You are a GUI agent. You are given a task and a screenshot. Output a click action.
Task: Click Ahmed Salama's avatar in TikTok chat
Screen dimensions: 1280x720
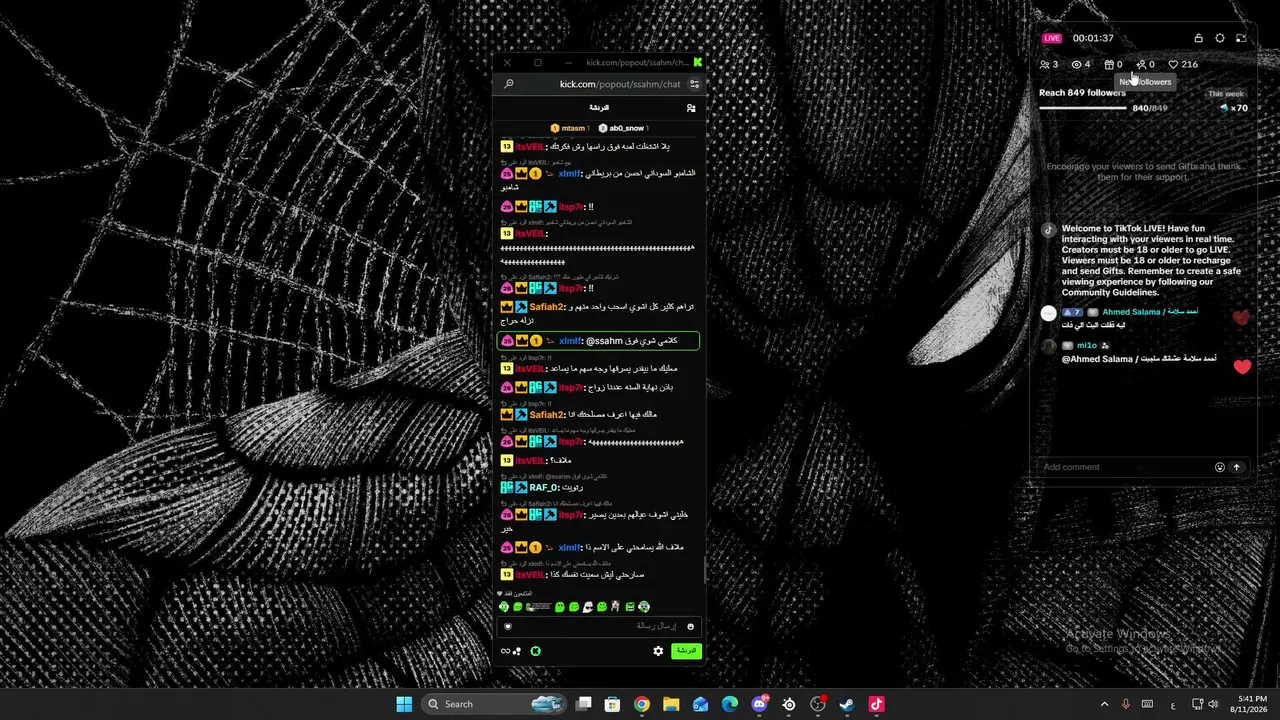[1048, 313]
